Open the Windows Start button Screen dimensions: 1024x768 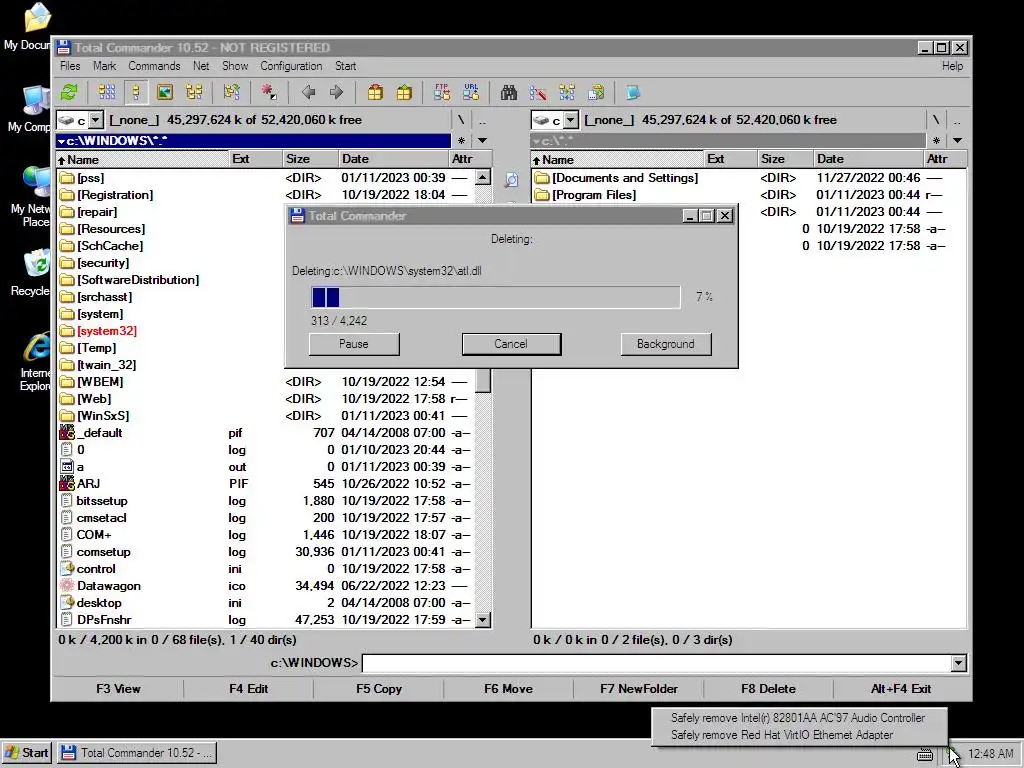coord(27,753)
